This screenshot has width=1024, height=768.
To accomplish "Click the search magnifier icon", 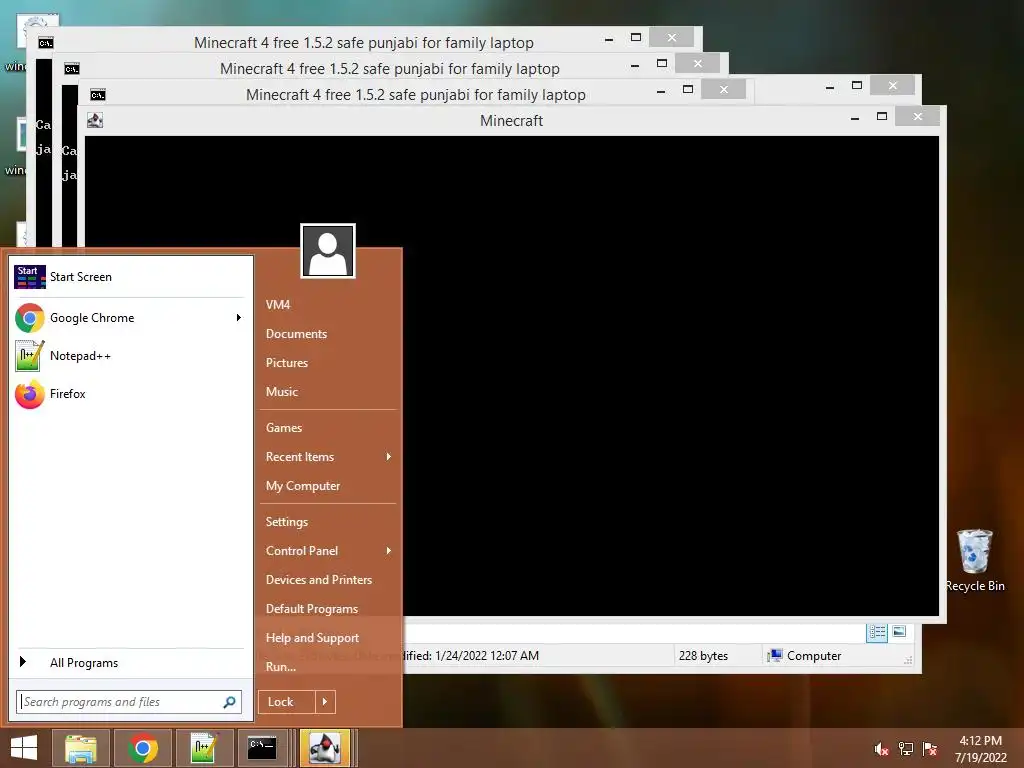I will pyautogui.click(x=229, y=702).
